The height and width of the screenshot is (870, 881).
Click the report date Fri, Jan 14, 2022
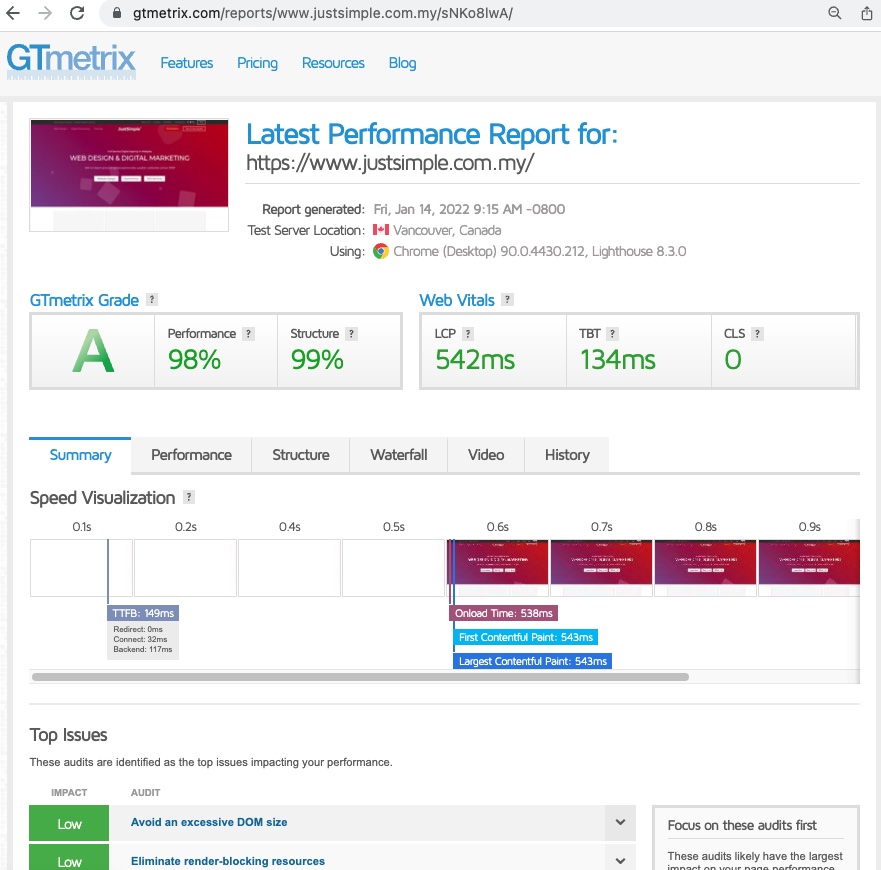469,210
